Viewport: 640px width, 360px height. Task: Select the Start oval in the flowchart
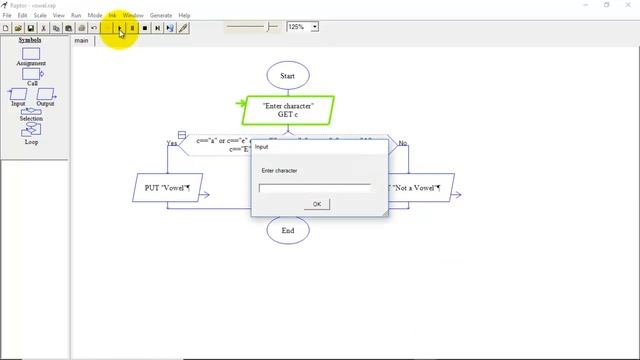tap(288, 76)
